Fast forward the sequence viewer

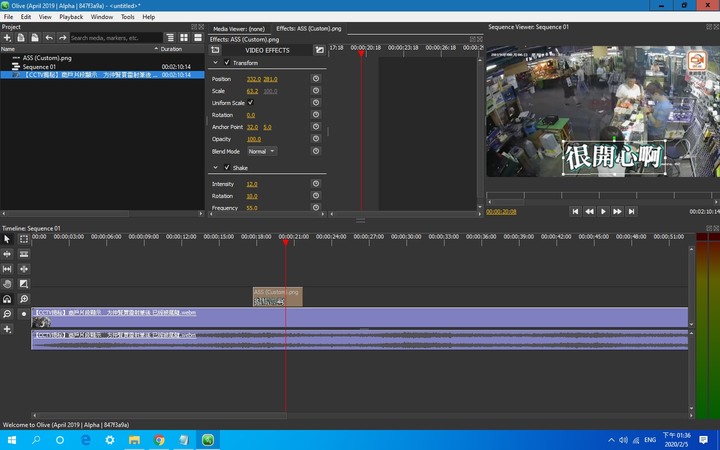(617, 211)
